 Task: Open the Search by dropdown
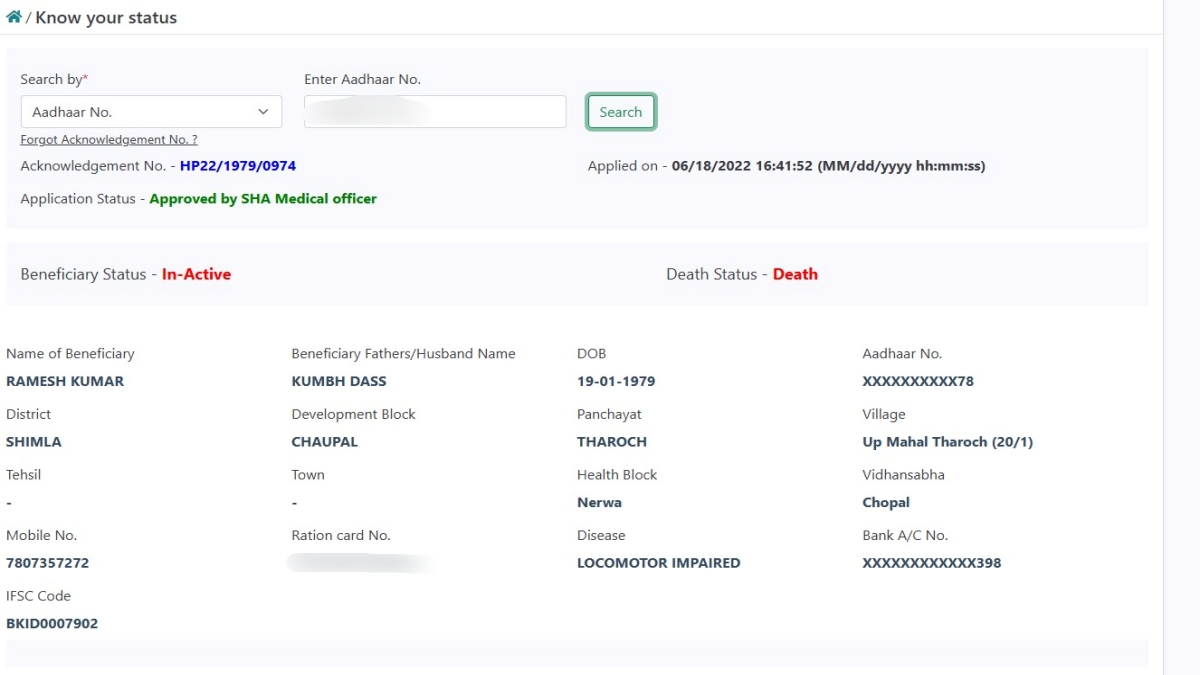pyautogui.click(x=150, y=112)
